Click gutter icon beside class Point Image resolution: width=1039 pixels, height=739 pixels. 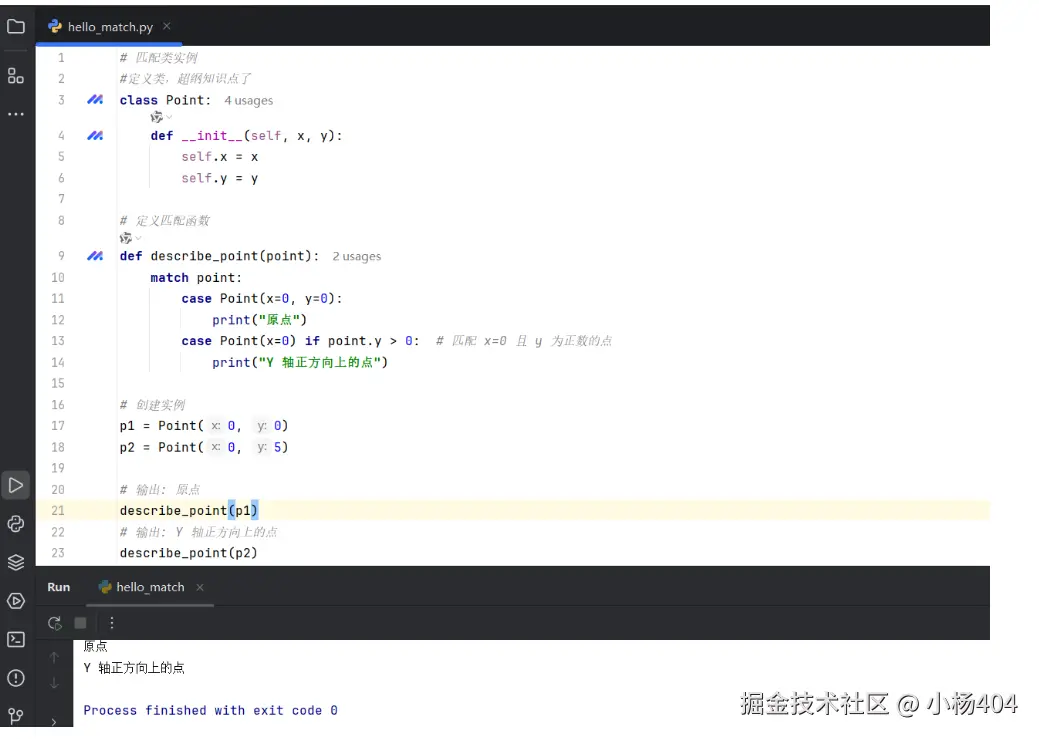pos(95,99)
